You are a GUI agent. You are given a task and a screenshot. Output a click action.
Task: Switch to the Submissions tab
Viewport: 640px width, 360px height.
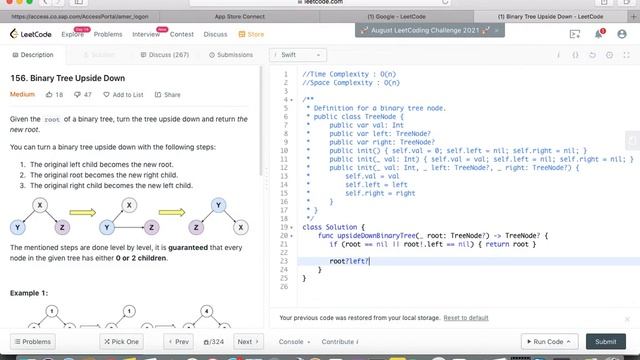231,55
